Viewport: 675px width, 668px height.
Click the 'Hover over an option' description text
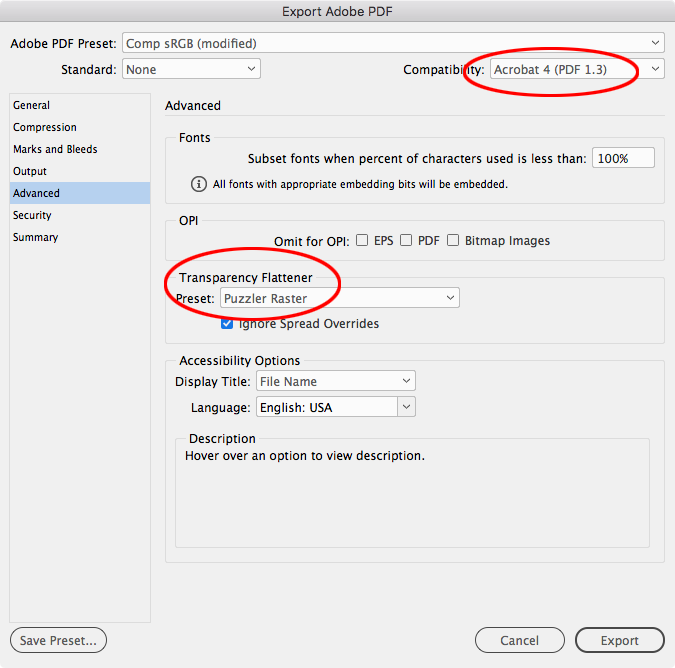pyautogui.click(x=305, y=456)
